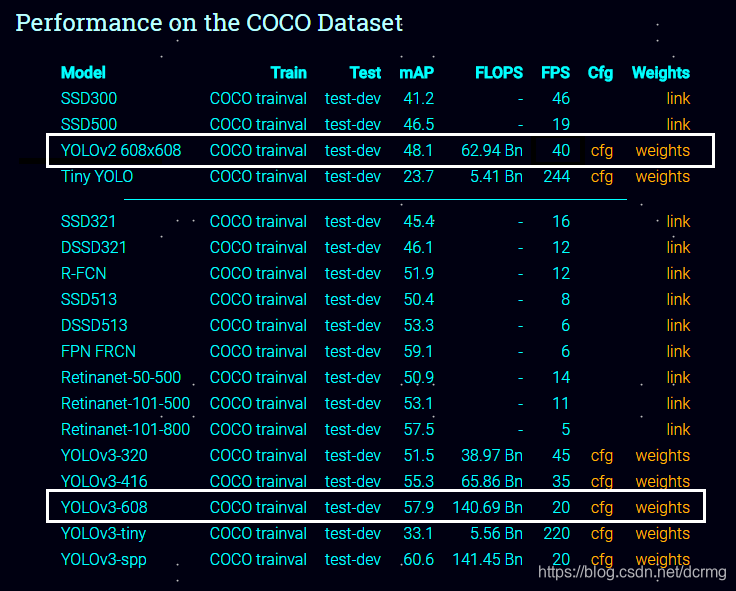
Task: Select the 'Performance on the COCO Dataset' heading
Action: (x=209, y=23)
